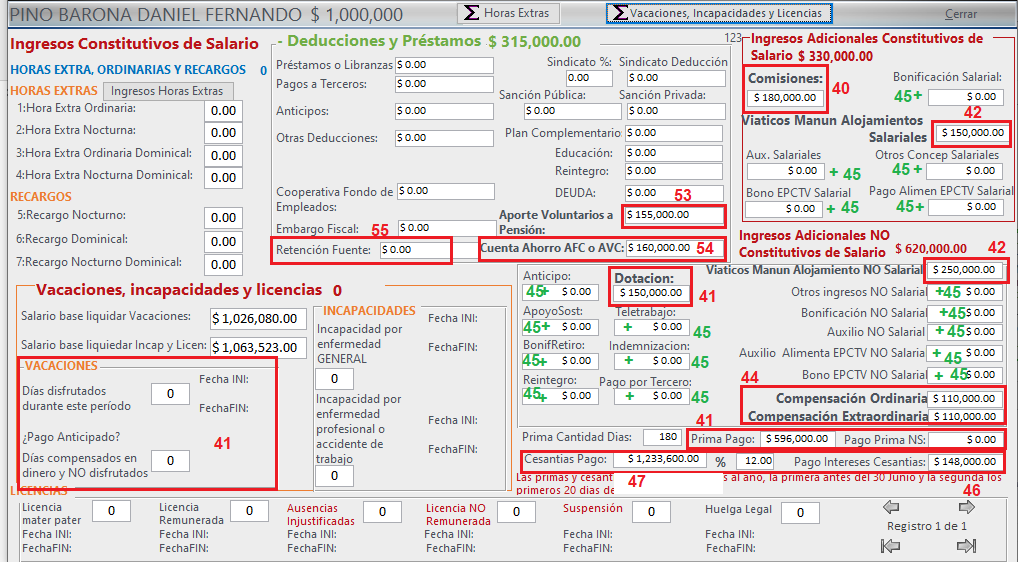The width and height of the screenshot is (1020, 562).
Task: Click the Comisiones amount field
Action: pos(786,98)
